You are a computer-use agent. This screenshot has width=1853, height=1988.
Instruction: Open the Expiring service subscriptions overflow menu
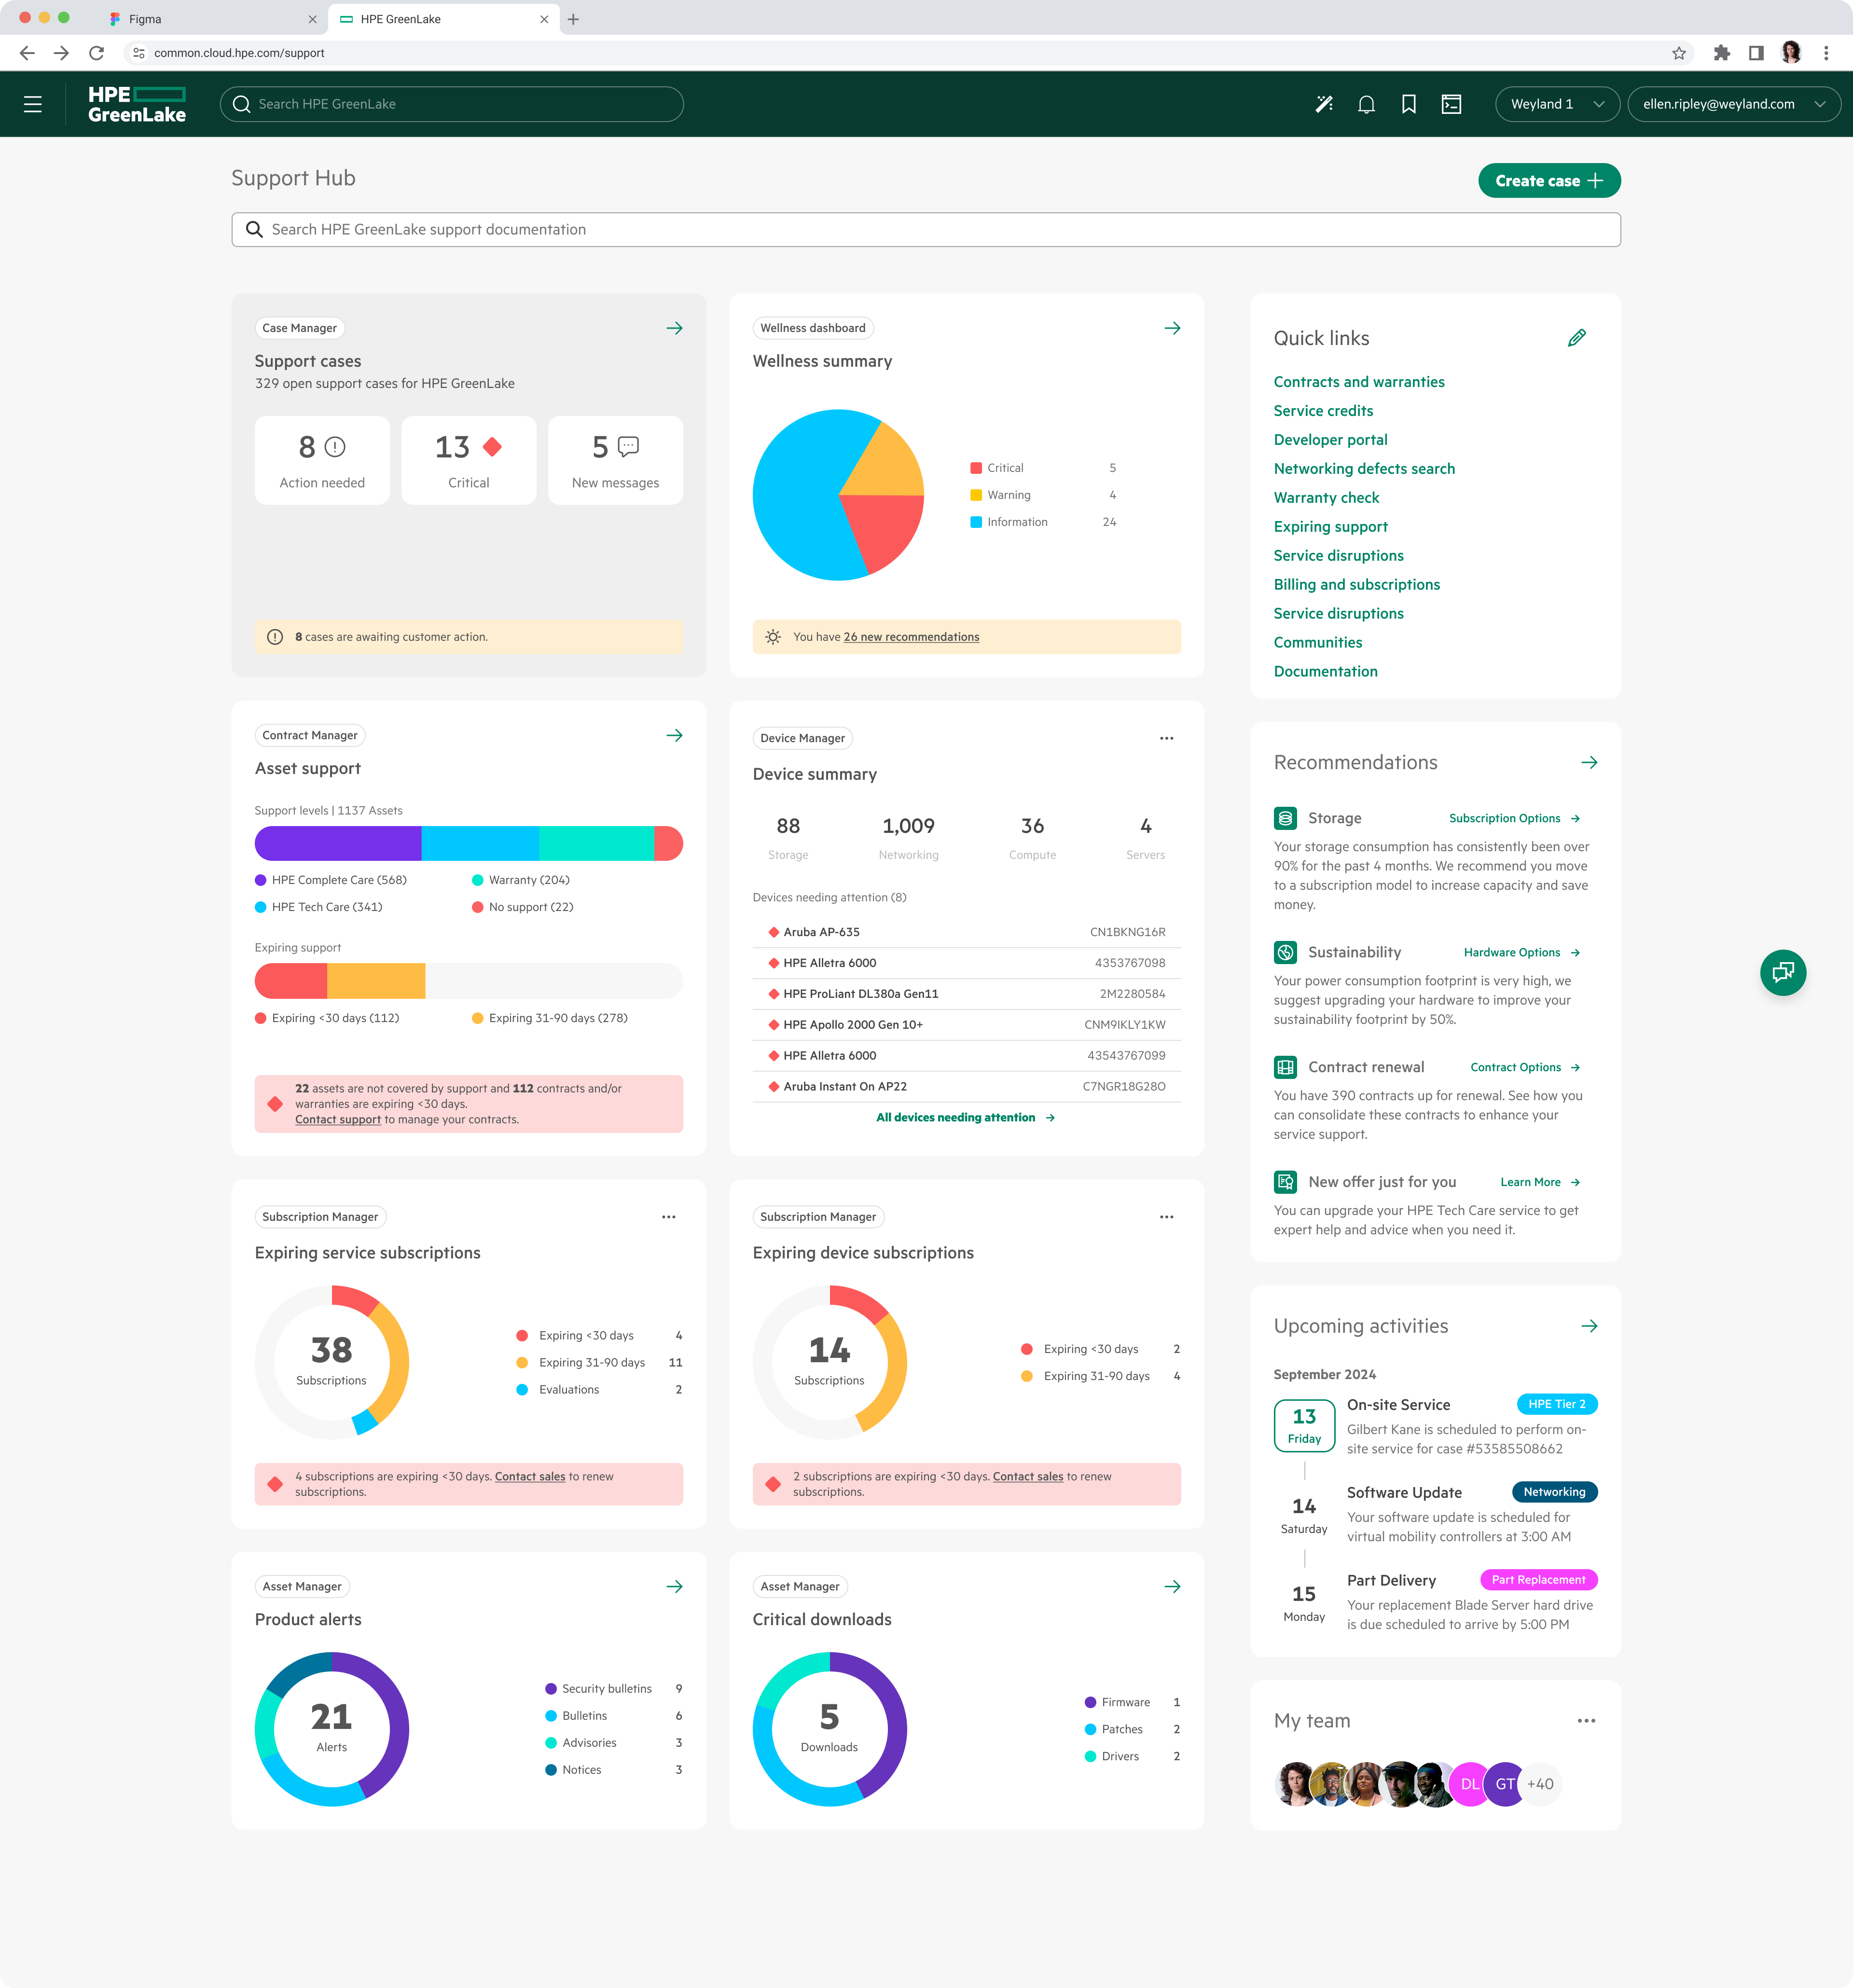point(669,1216)
